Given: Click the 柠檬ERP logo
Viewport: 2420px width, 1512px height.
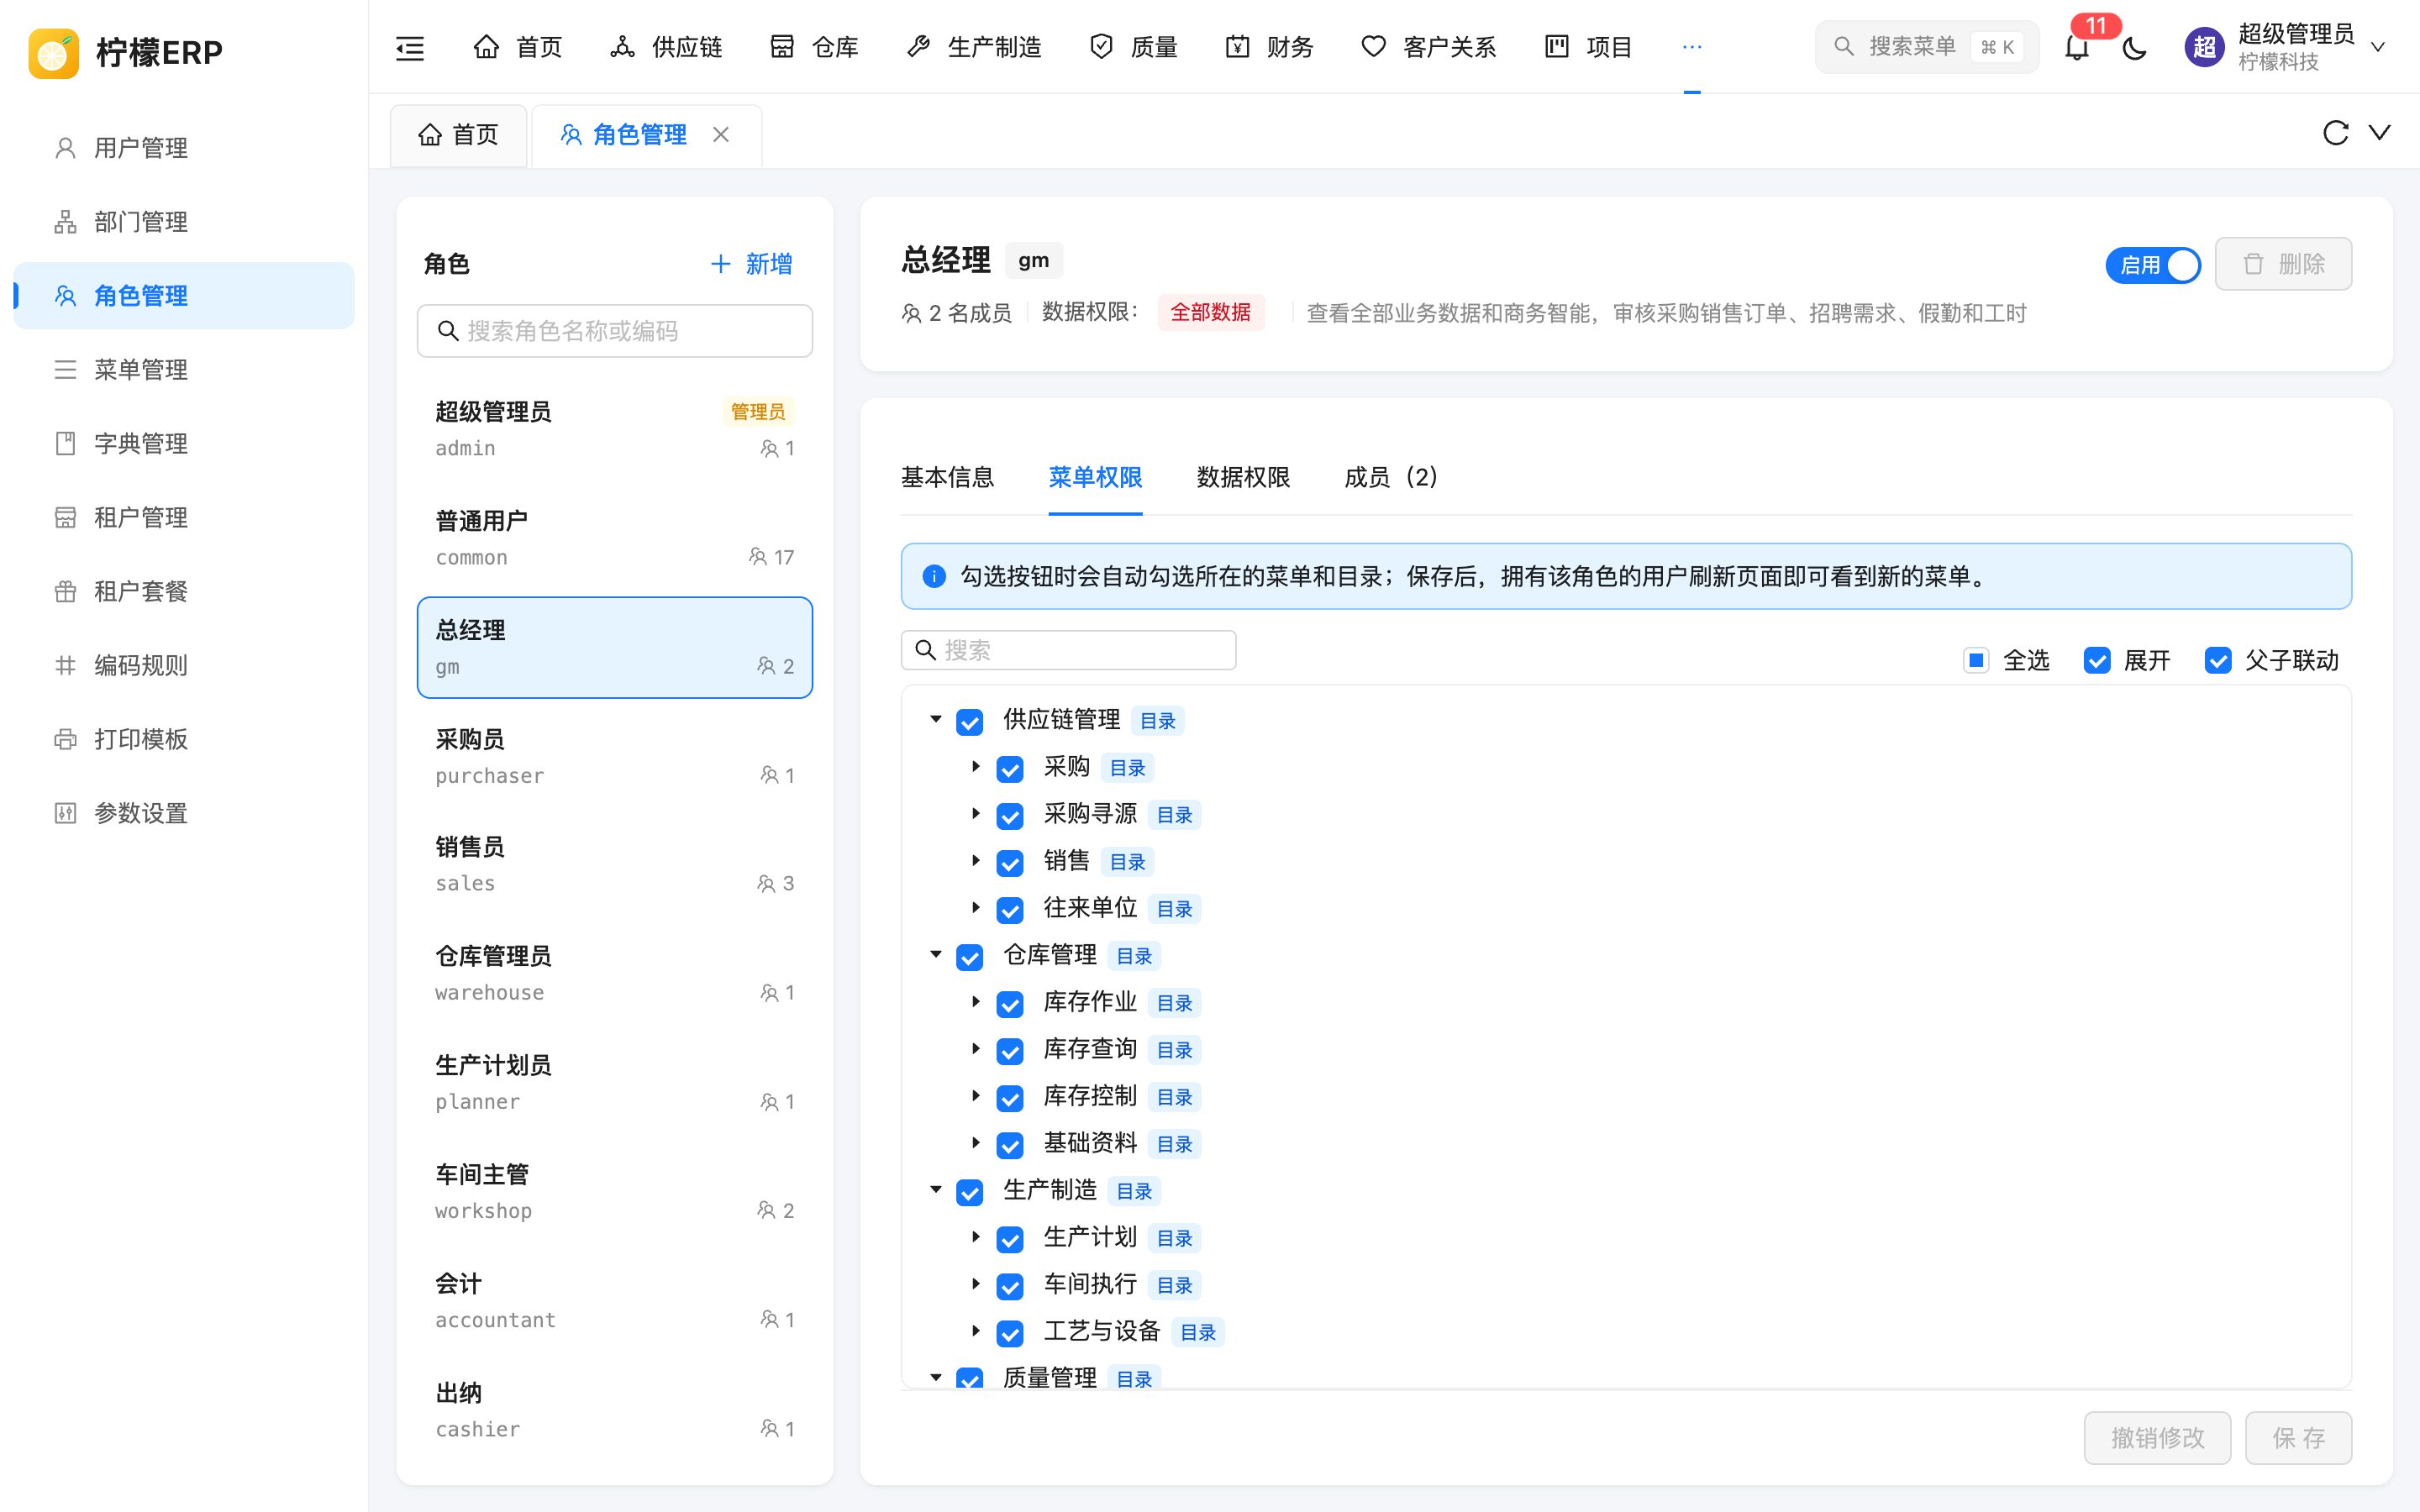Looking at the screenshot, I should click(x=125, y=52).
